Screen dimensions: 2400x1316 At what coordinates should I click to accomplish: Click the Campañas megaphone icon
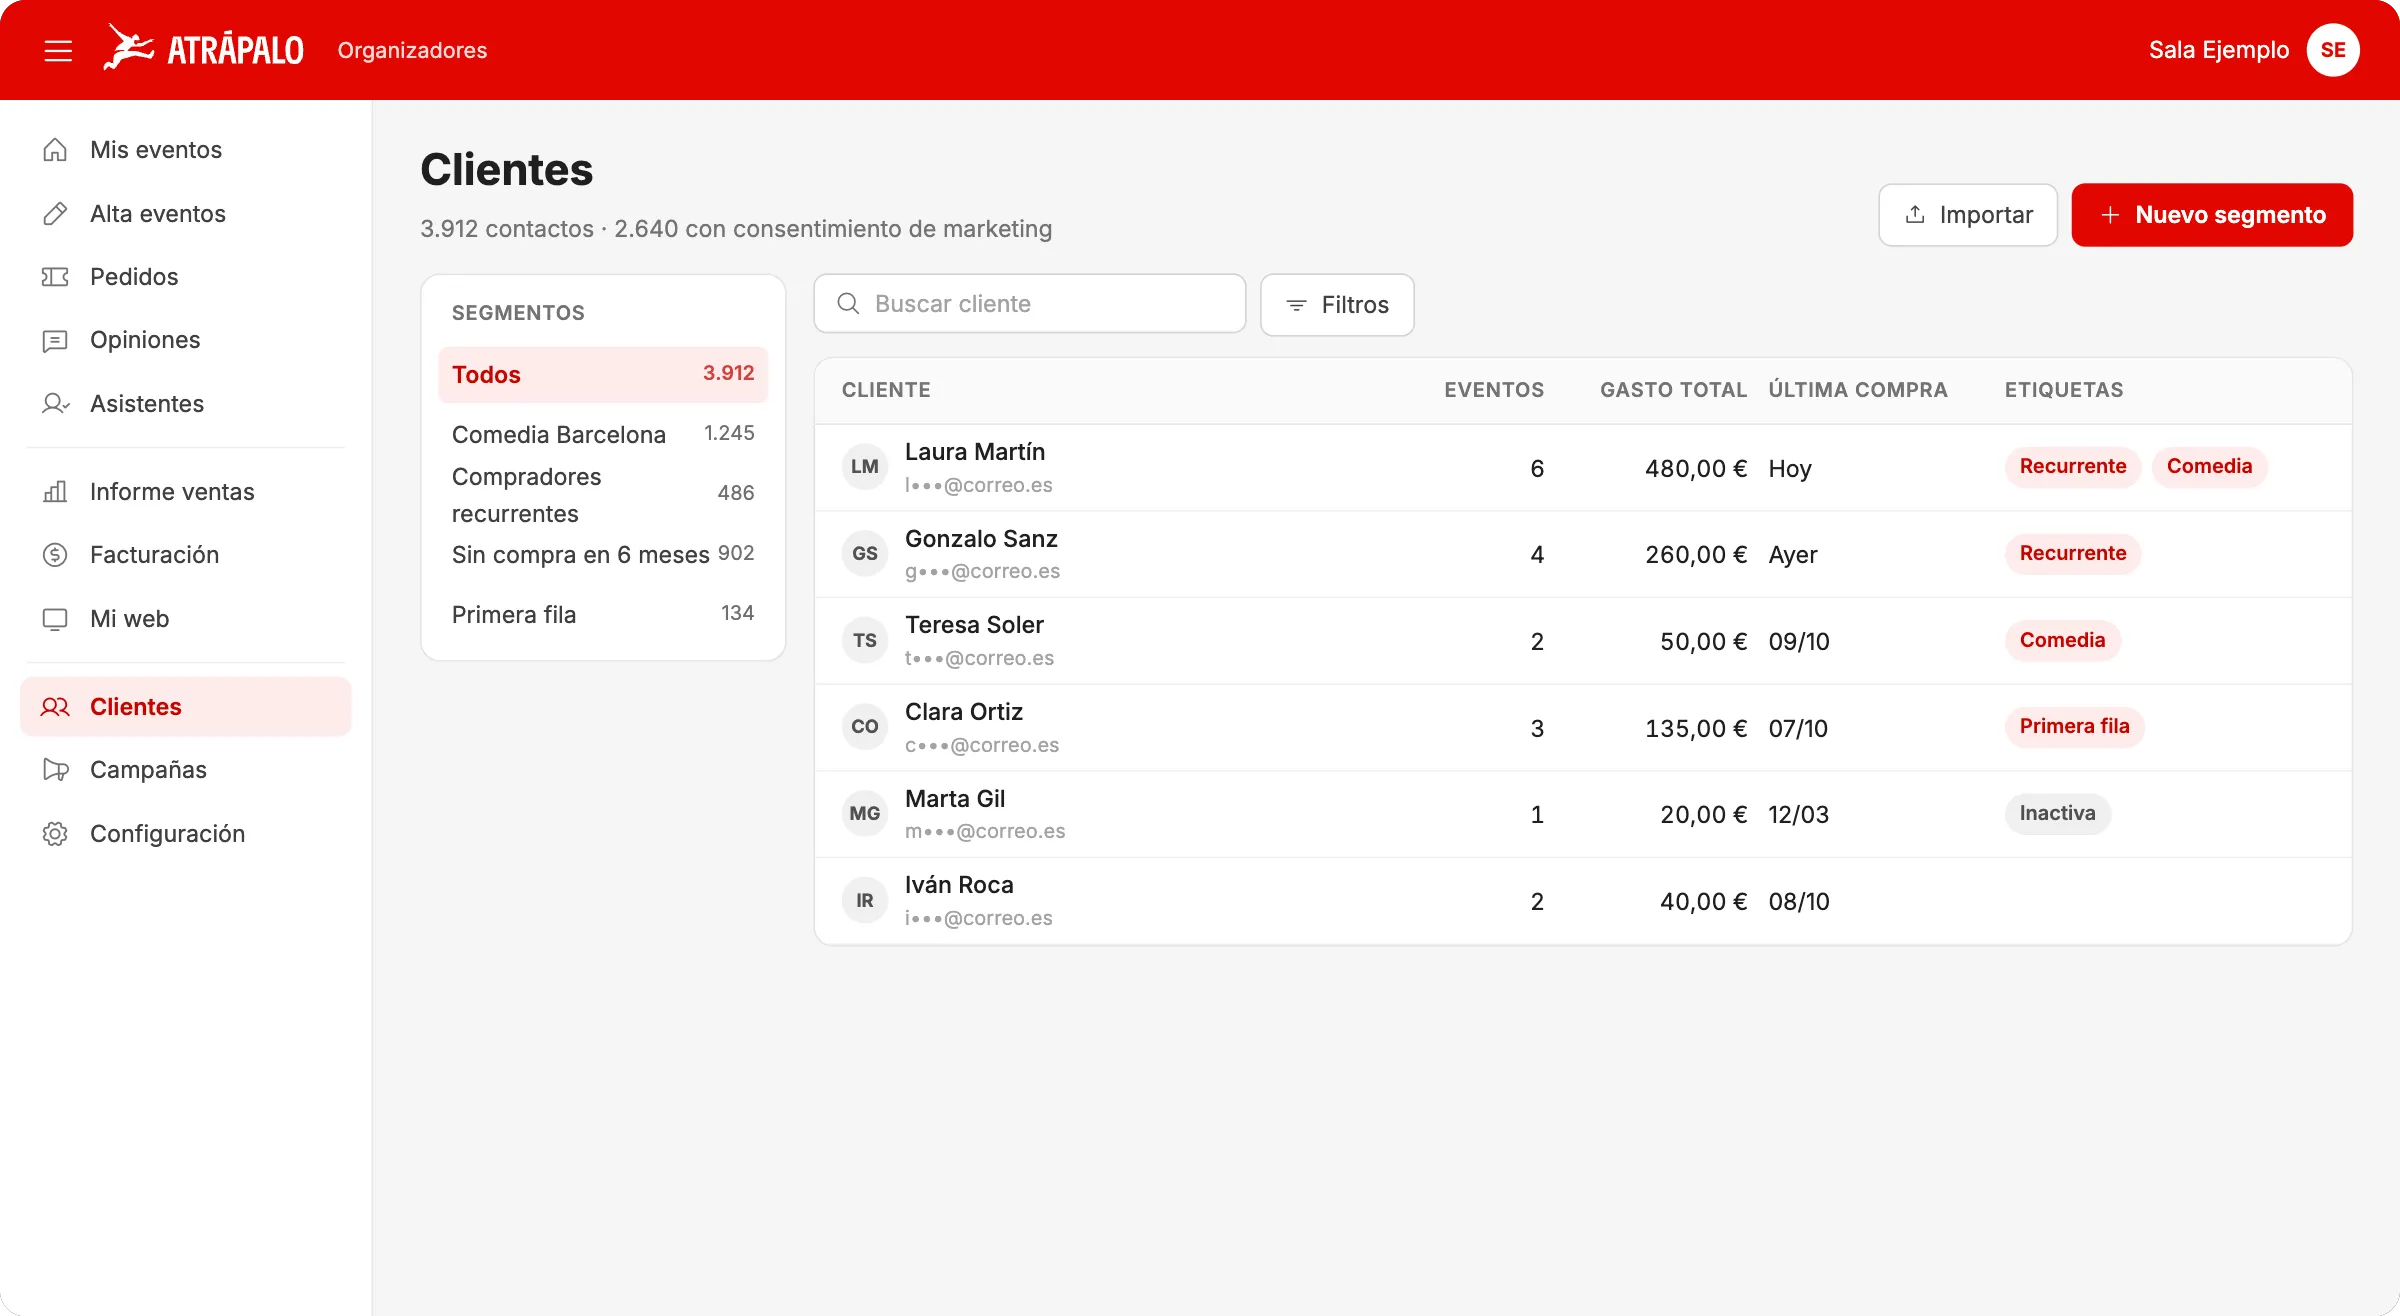coord(55,770)
